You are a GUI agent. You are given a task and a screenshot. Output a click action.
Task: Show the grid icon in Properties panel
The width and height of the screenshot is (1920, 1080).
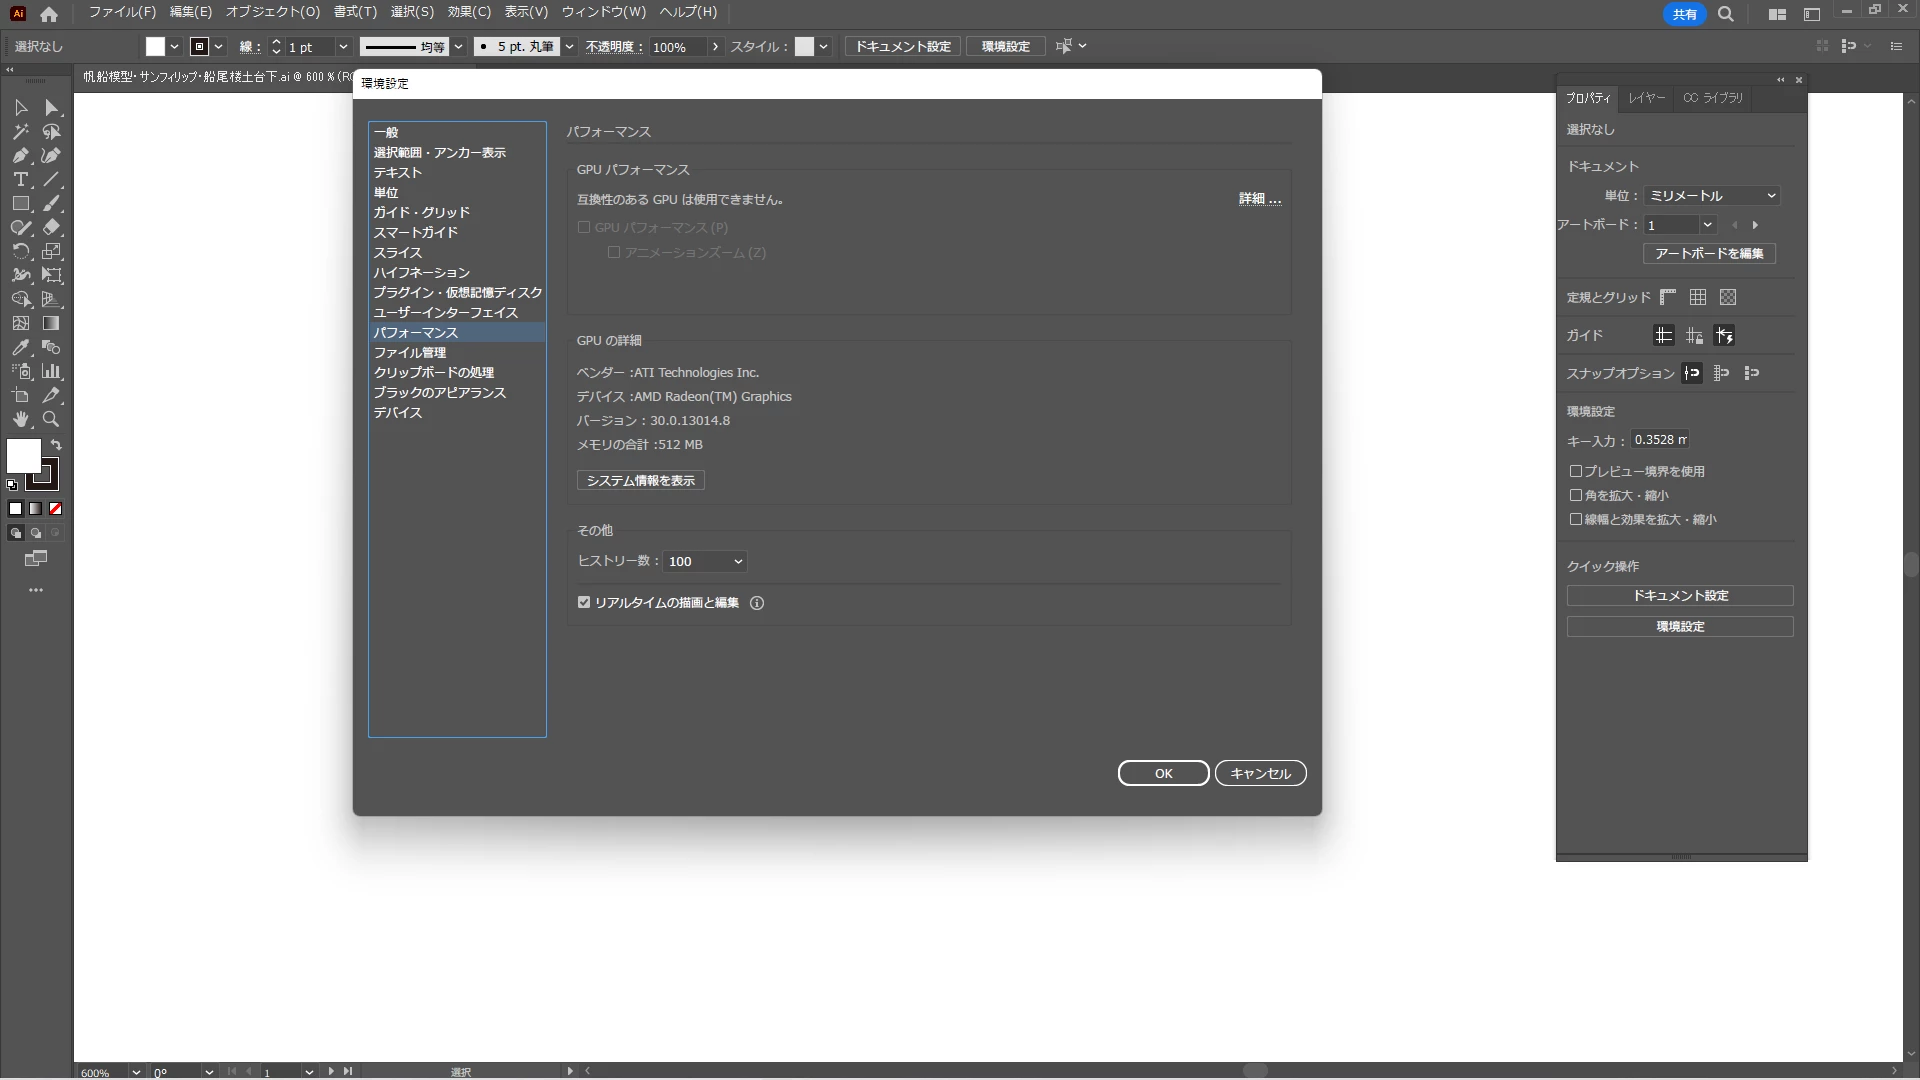point(1698,298)
